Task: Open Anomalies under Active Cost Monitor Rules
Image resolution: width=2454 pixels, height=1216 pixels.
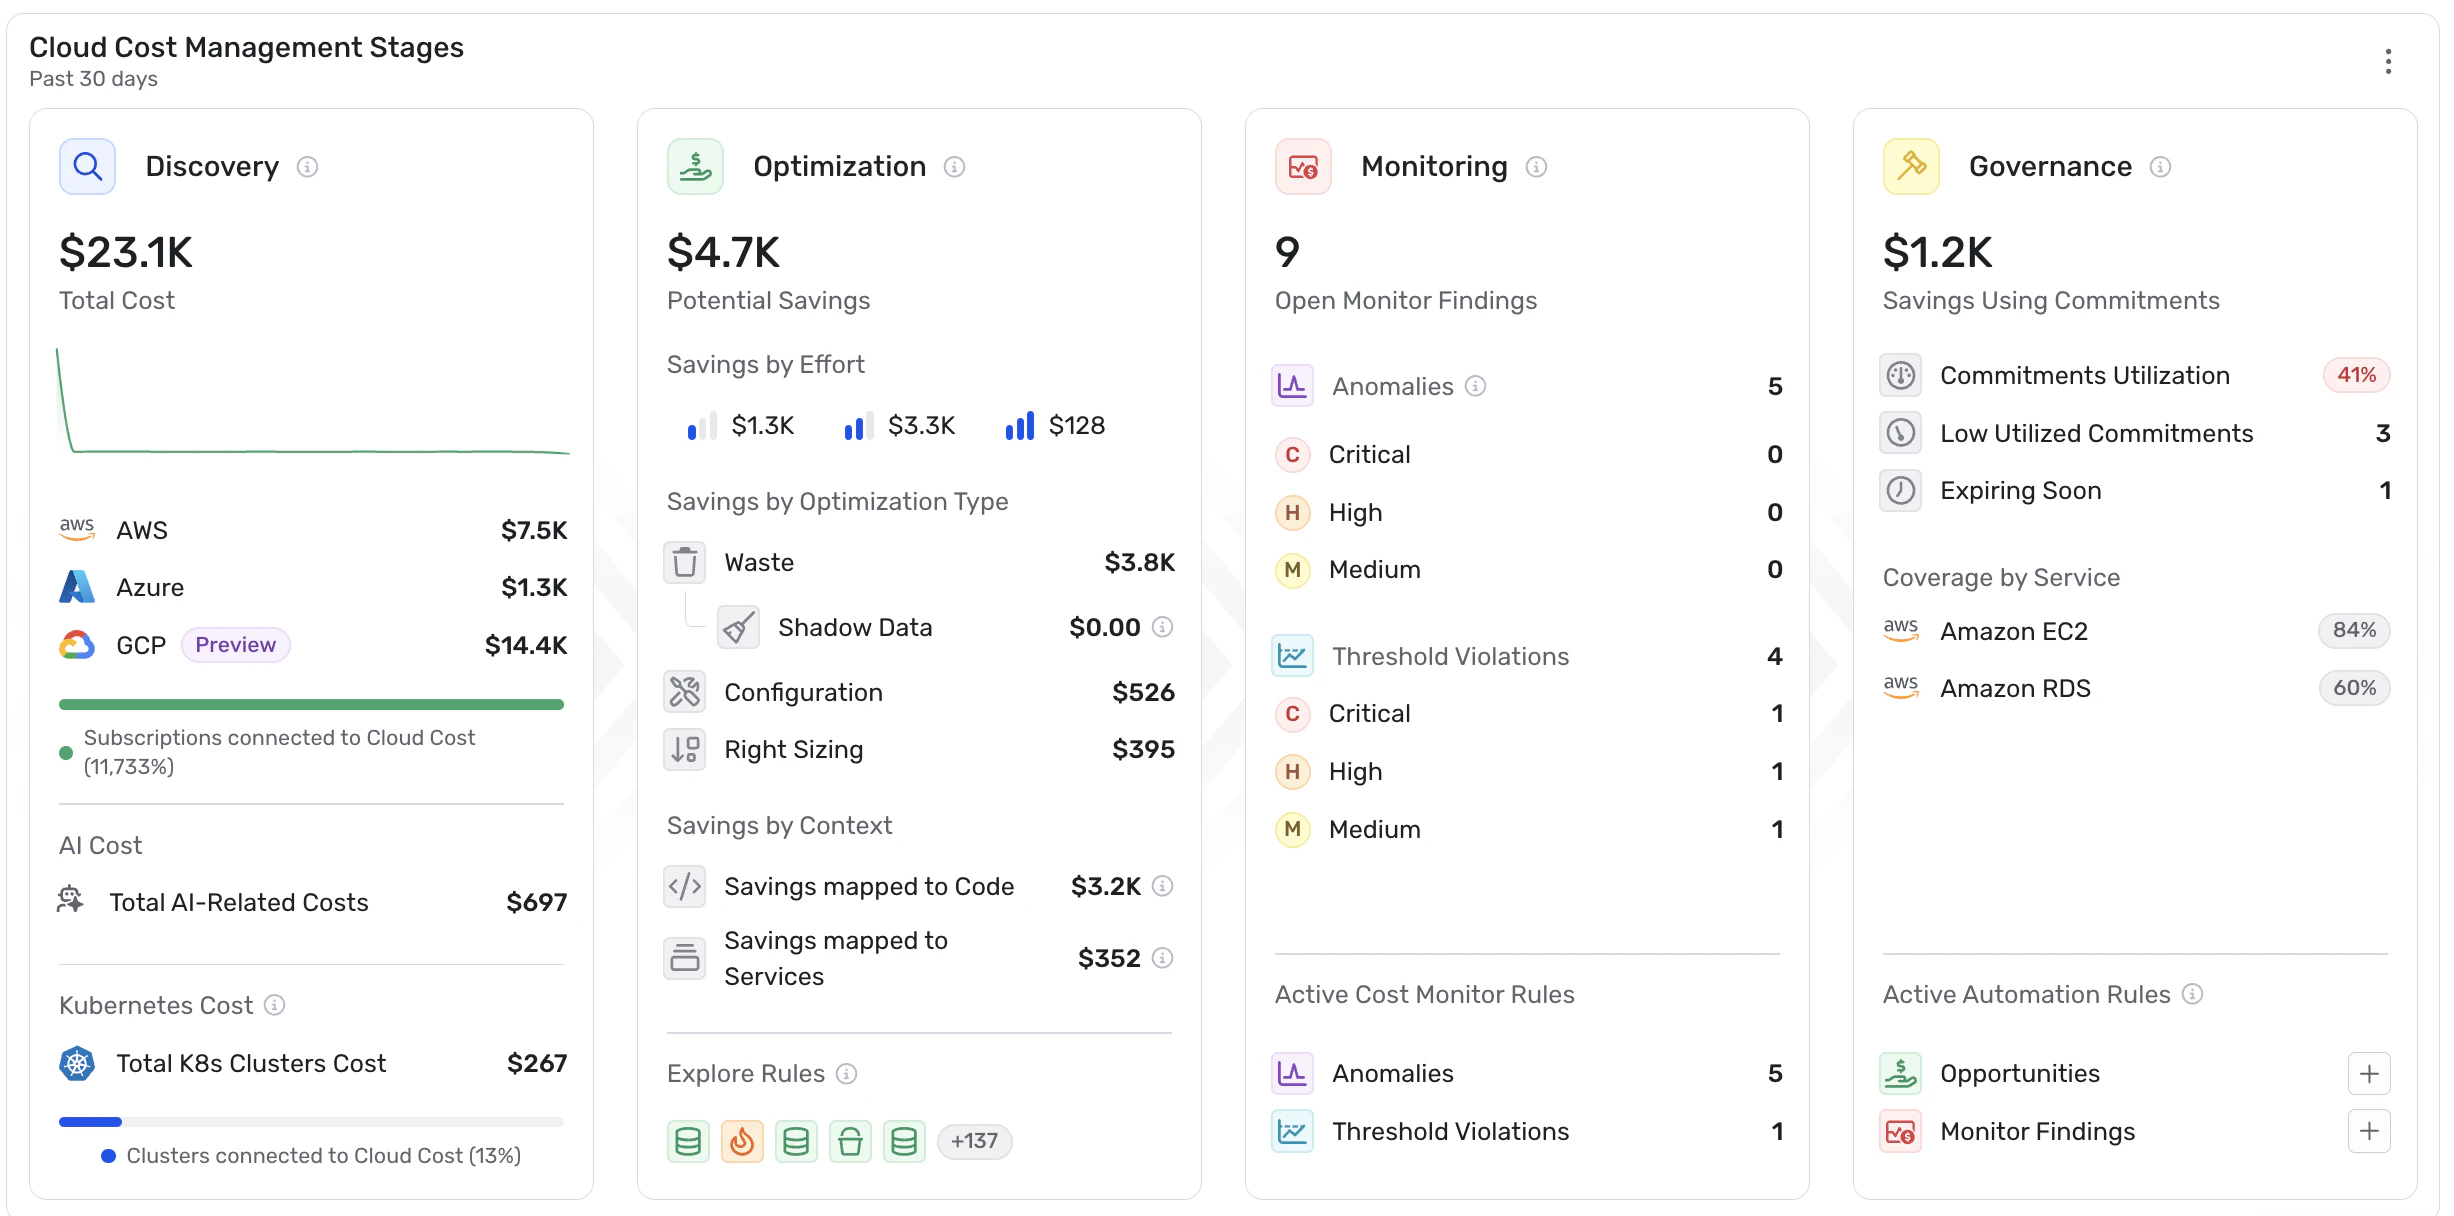Action: (1527, 1073)
